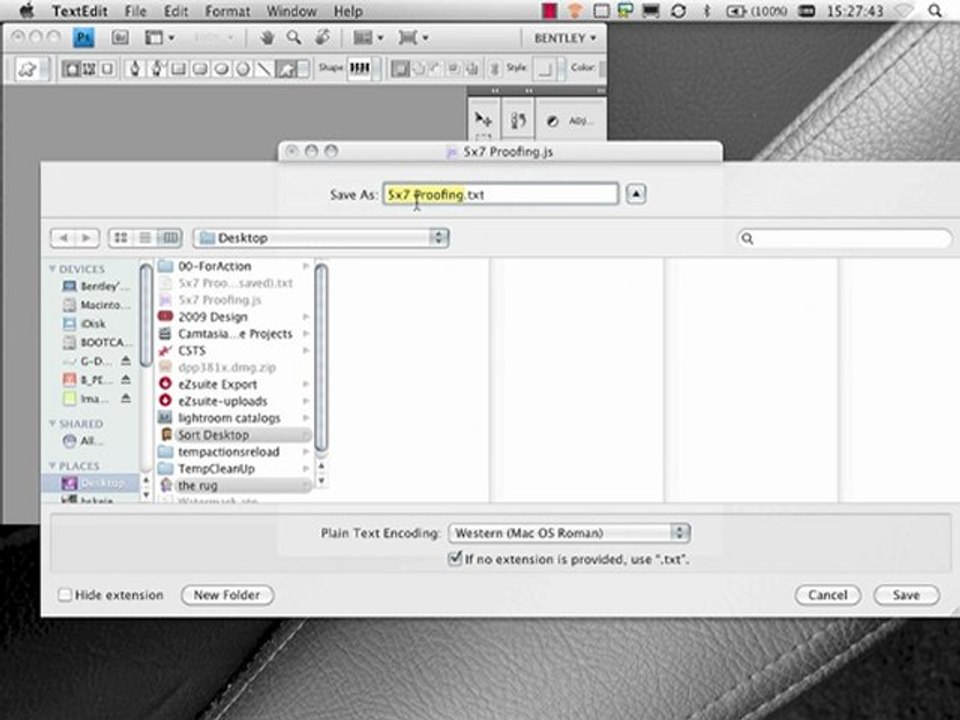This screenshot has width=960, height=720.
Task: Select the Custom Shape tool in the options bar
Action: pyautogui.click(x=286, y=69)
